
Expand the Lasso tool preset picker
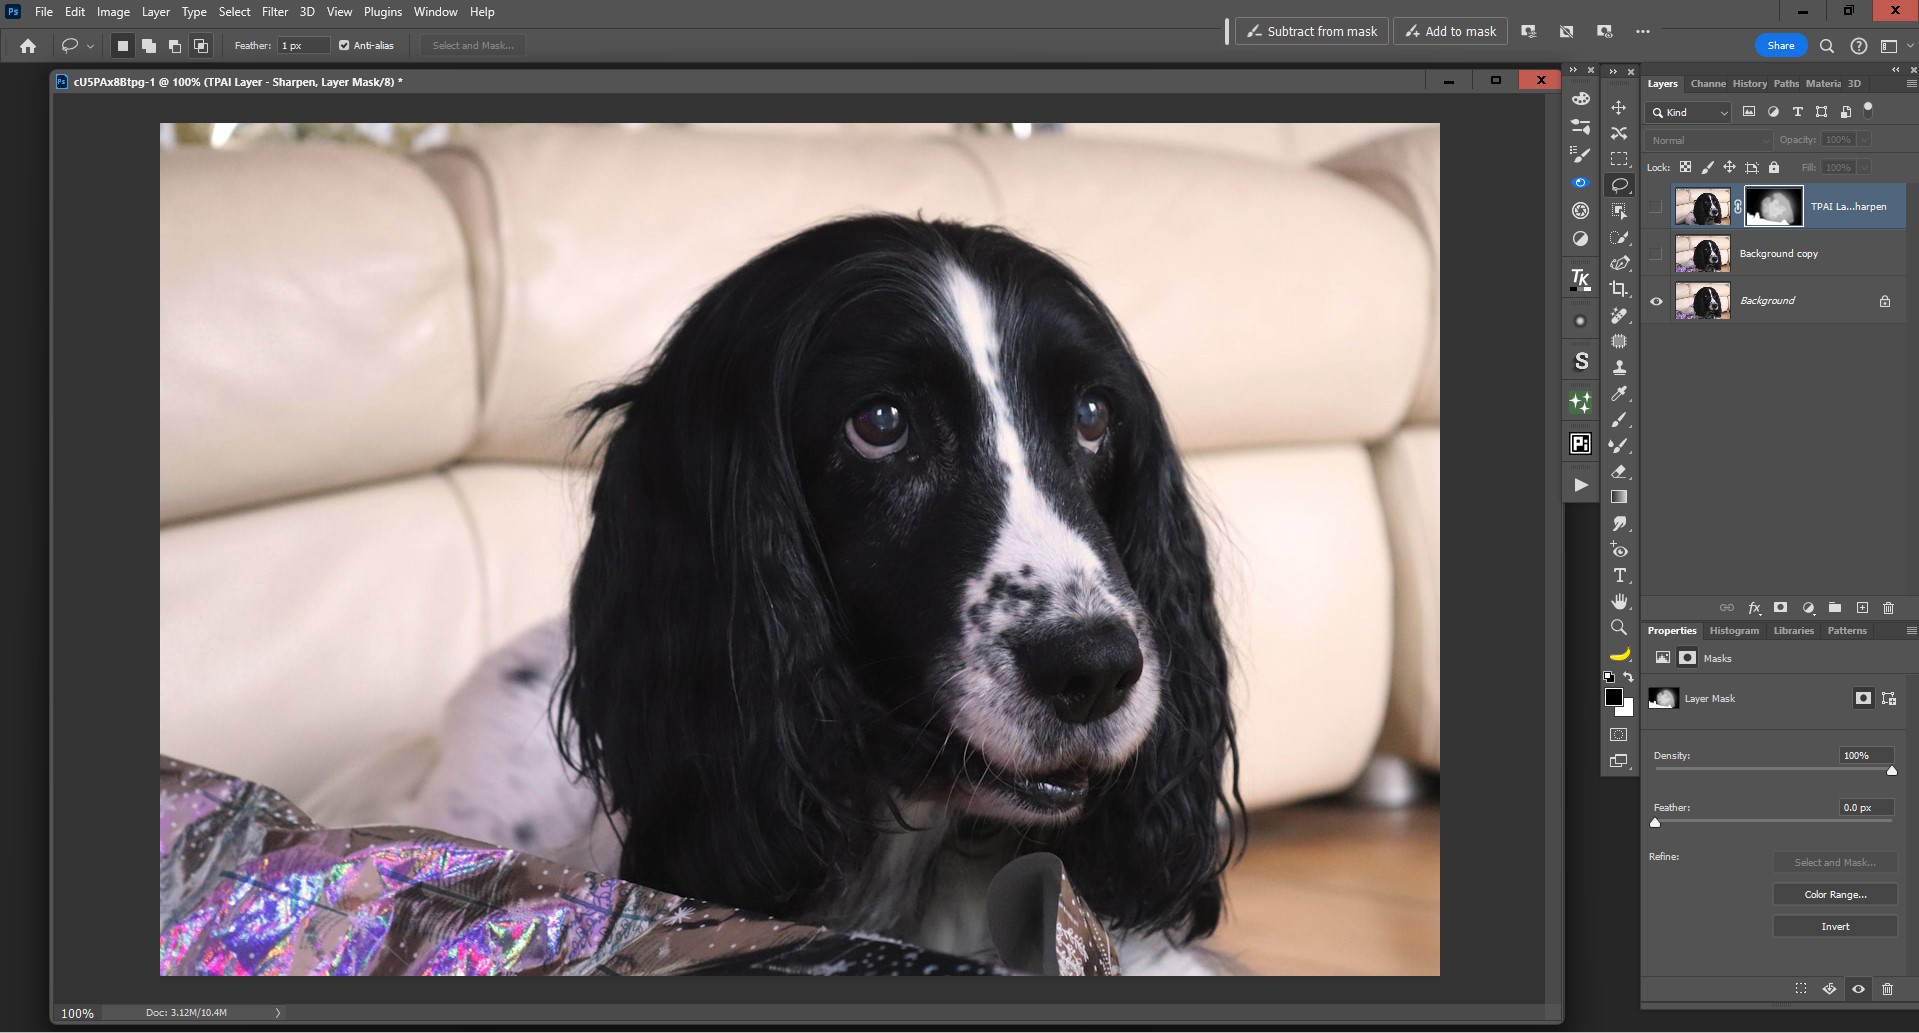point(77,46)
